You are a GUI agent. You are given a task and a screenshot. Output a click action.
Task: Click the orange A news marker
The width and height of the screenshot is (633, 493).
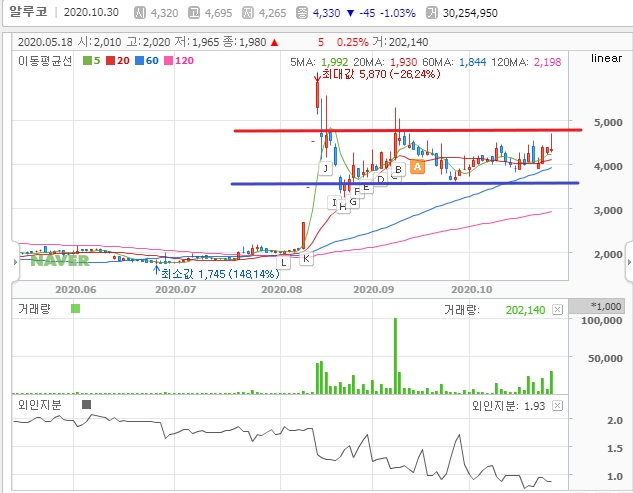(417, 166)
